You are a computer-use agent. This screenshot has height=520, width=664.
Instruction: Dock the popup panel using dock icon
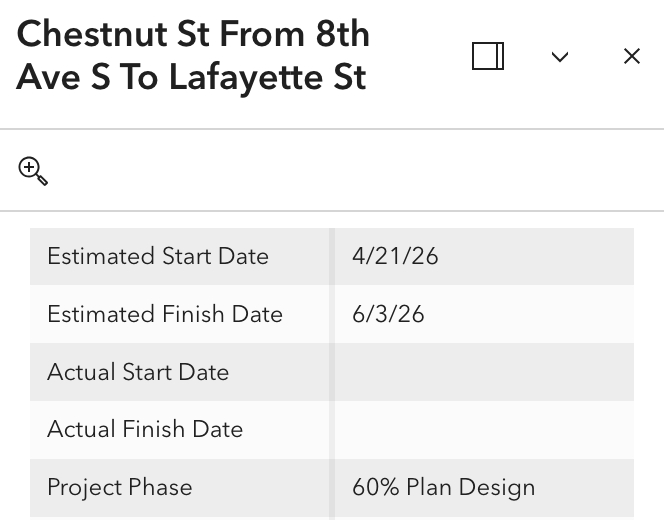tap(488, 56)
